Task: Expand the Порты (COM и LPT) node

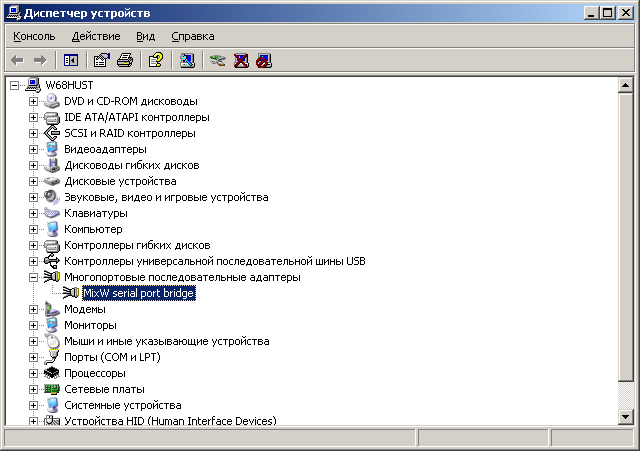Action: coord(34,357)
